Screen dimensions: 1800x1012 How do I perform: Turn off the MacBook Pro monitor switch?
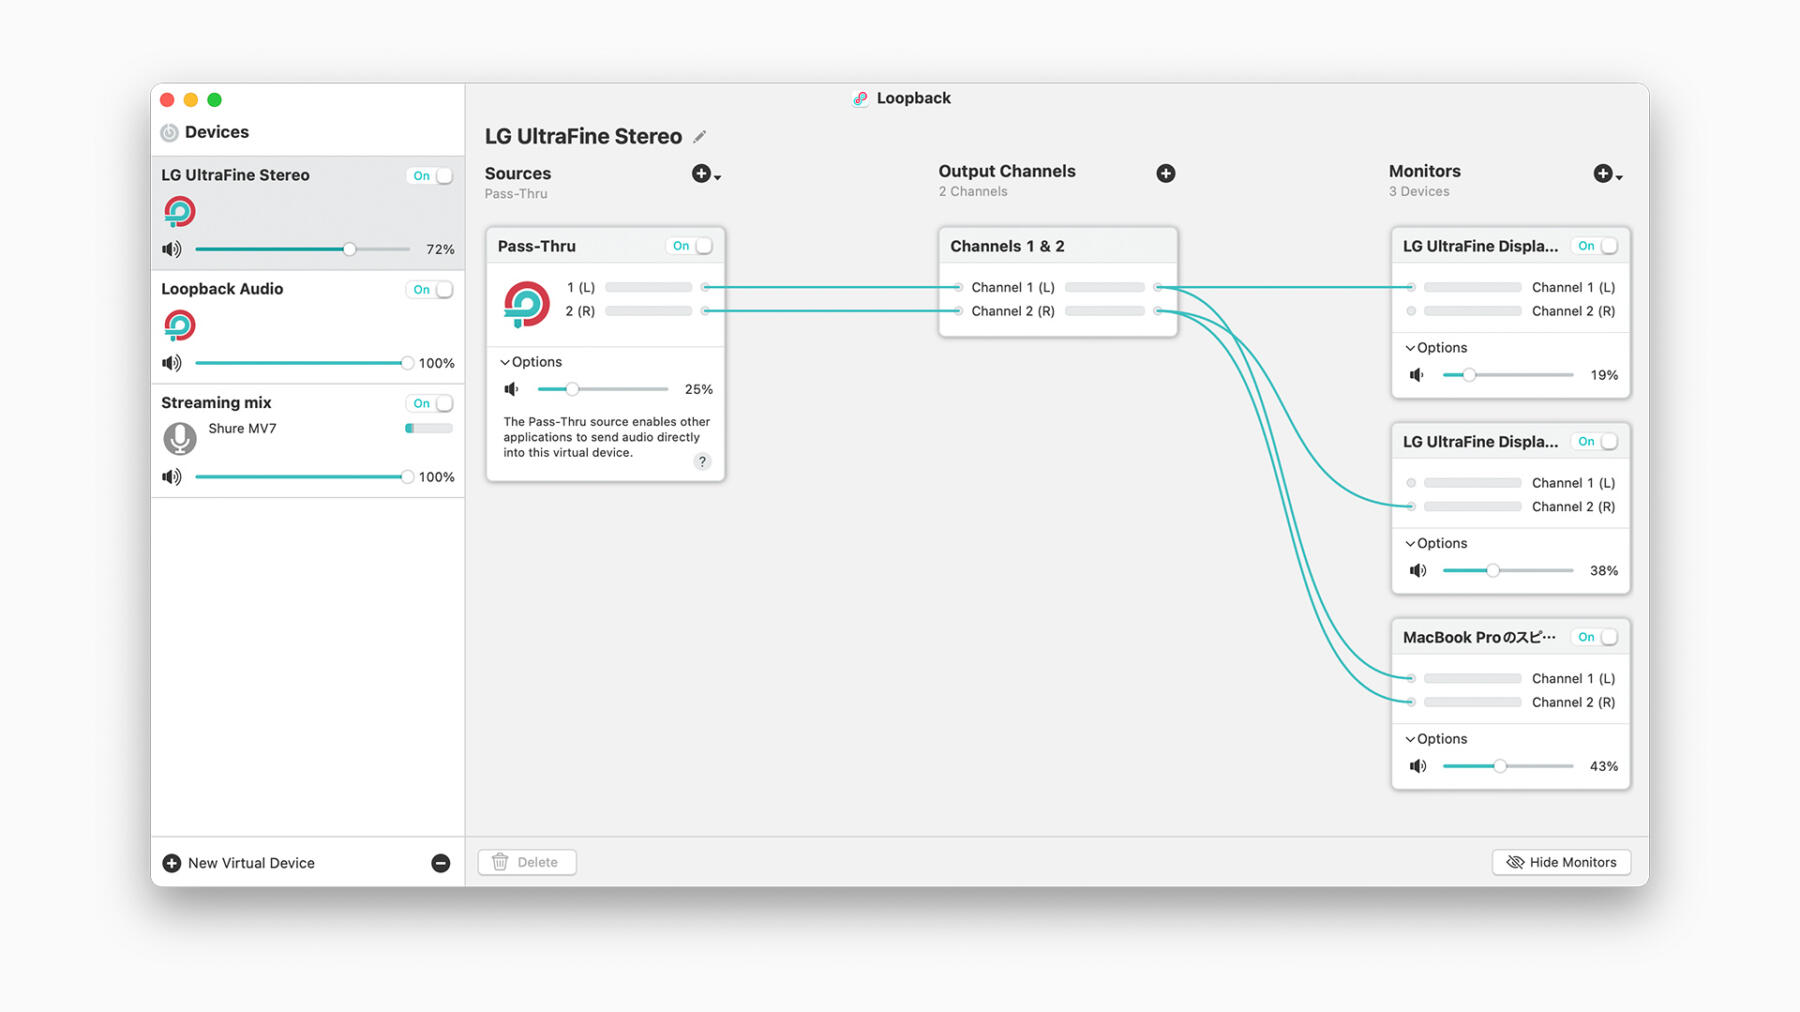pyautogui.click(x=1596, y=637)
